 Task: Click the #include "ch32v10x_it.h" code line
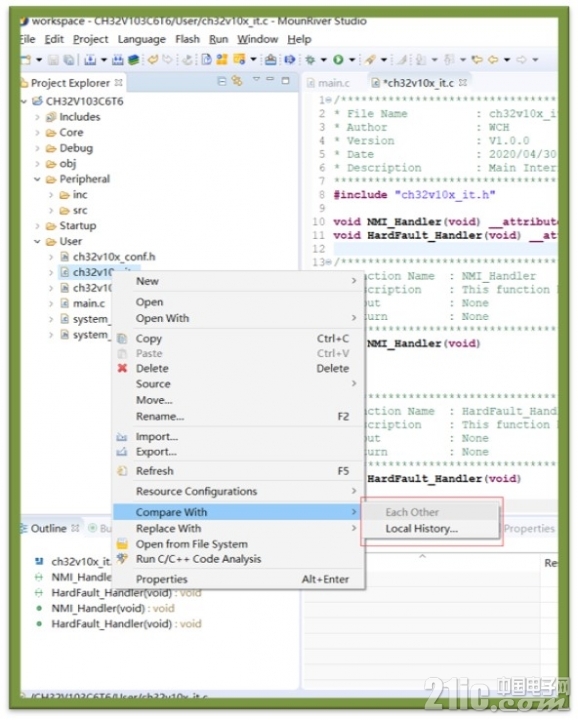pos(414,195)
